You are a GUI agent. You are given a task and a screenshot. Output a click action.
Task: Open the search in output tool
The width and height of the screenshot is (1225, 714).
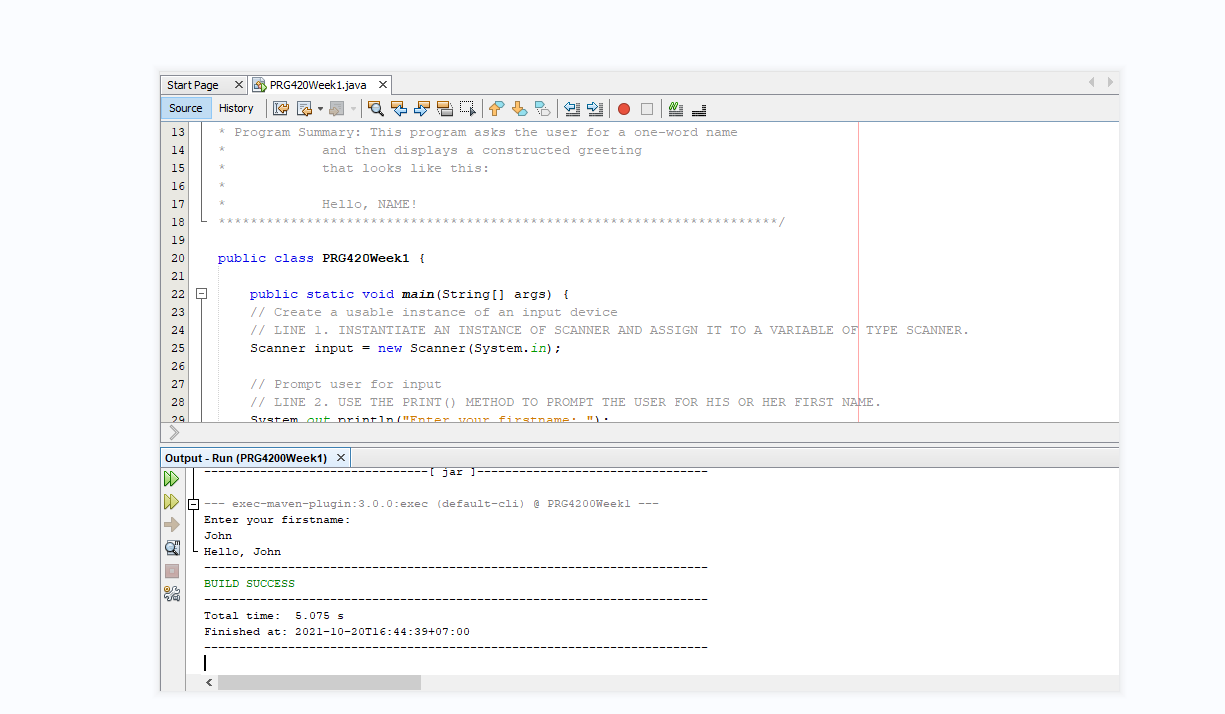click(172, 547)
